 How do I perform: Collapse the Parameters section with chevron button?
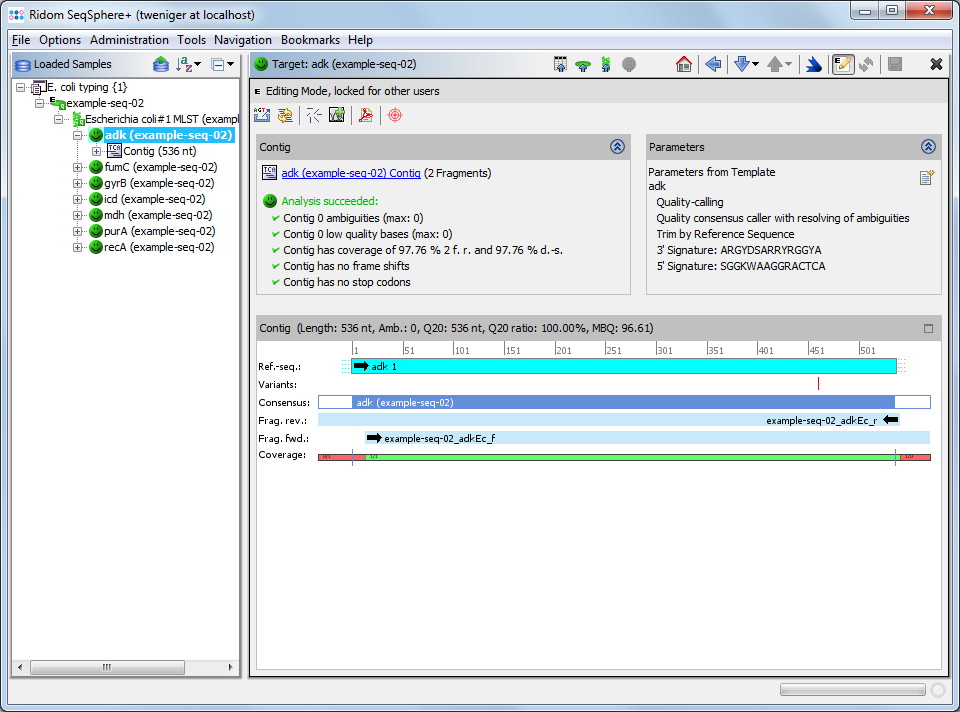tap(928, 147)
